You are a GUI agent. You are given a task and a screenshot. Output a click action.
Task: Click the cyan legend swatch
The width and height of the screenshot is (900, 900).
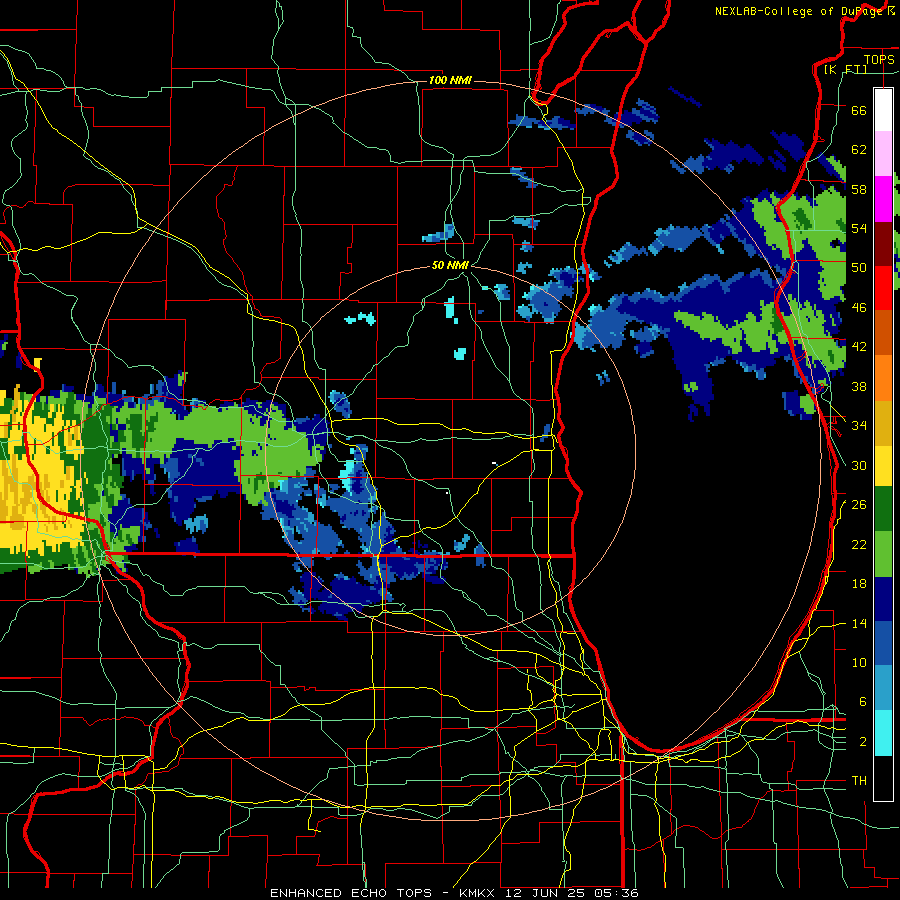[883, 733]
